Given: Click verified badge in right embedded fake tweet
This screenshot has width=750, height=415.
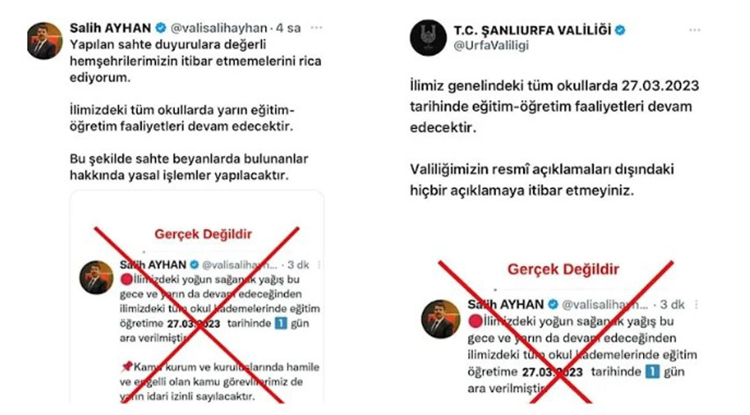Looking at the screenshot, I should click(553, 304).
